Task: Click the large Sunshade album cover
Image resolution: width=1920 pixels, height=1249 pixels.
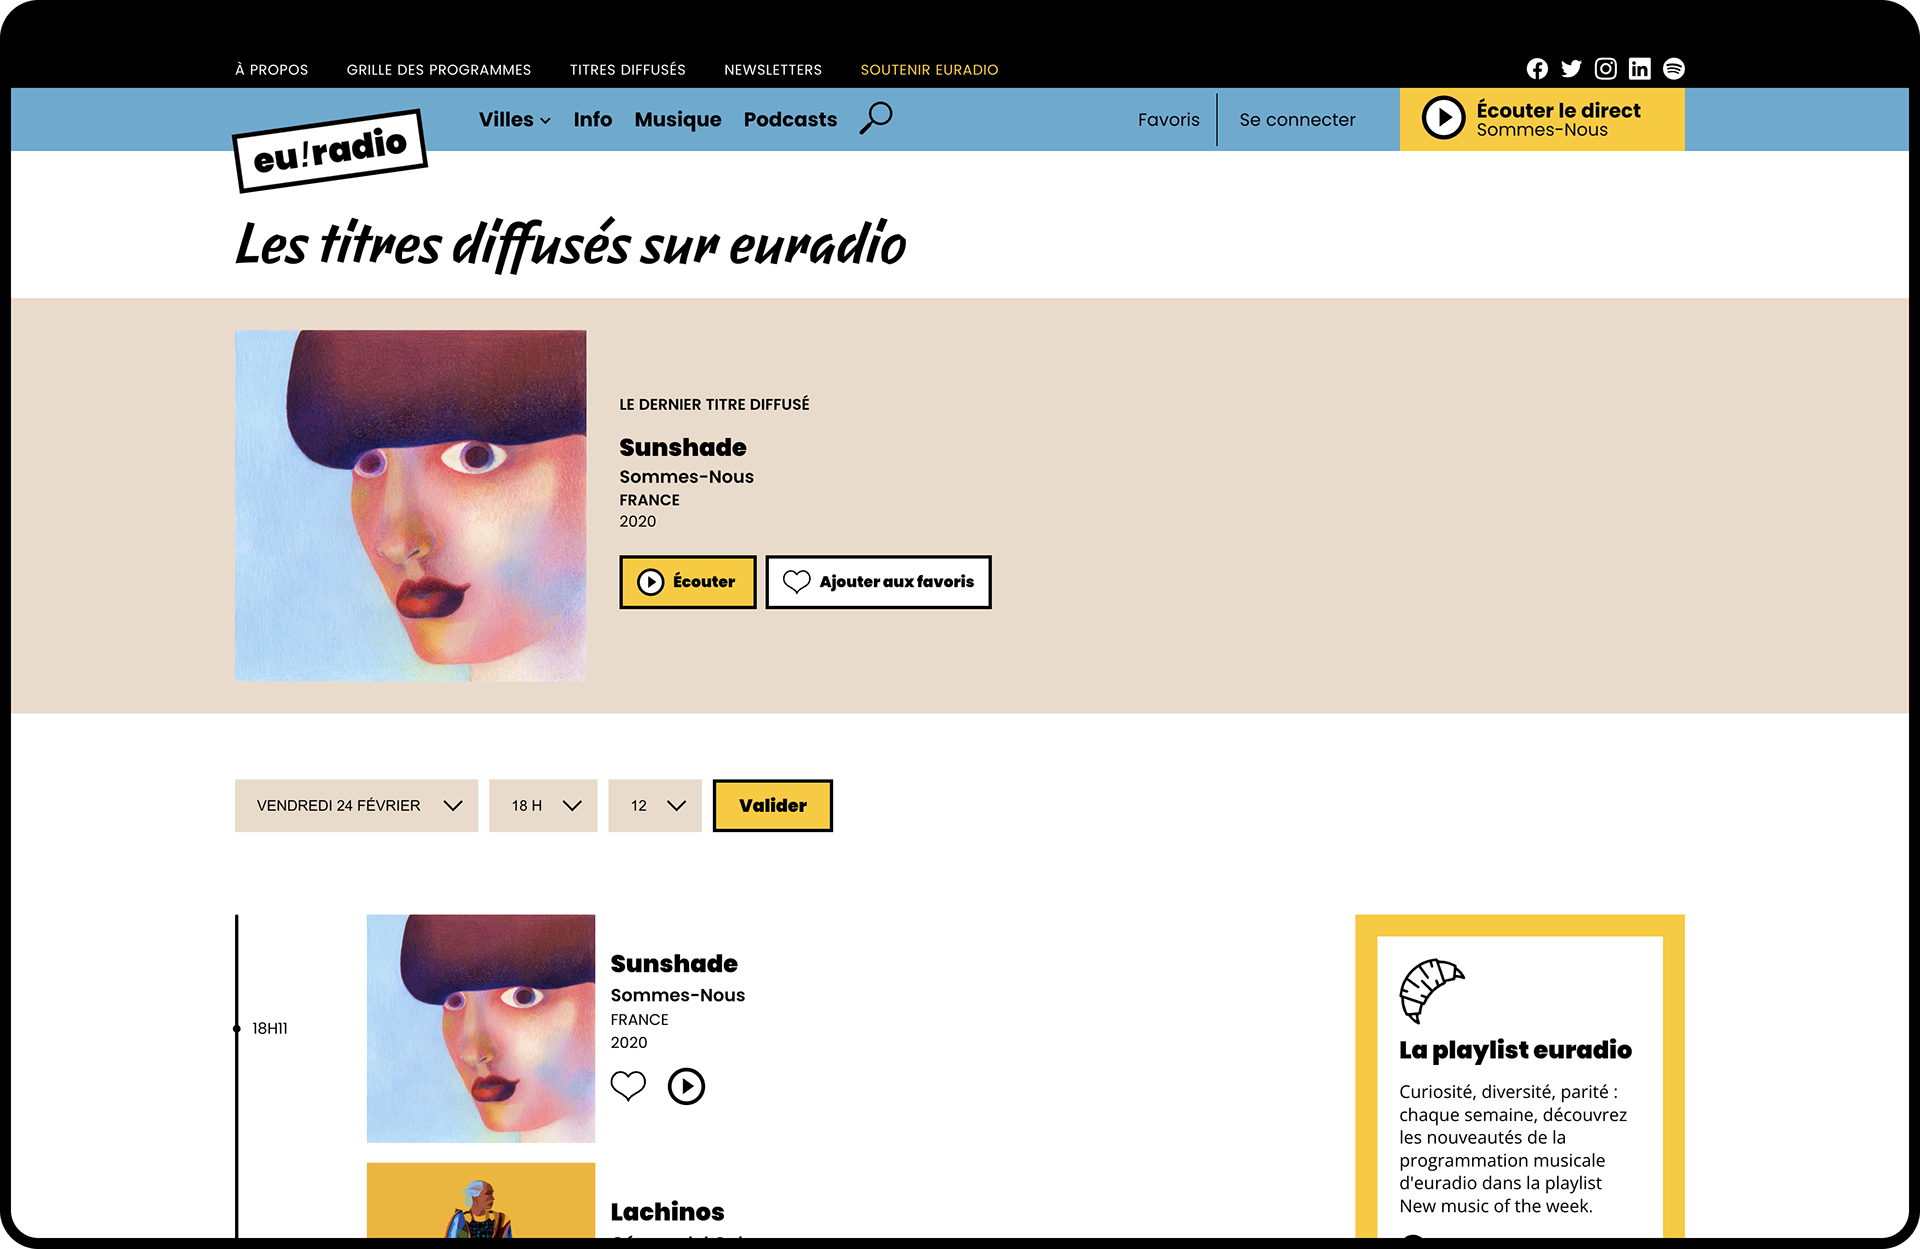Action: pyautogui.click(x=411, y=506)
